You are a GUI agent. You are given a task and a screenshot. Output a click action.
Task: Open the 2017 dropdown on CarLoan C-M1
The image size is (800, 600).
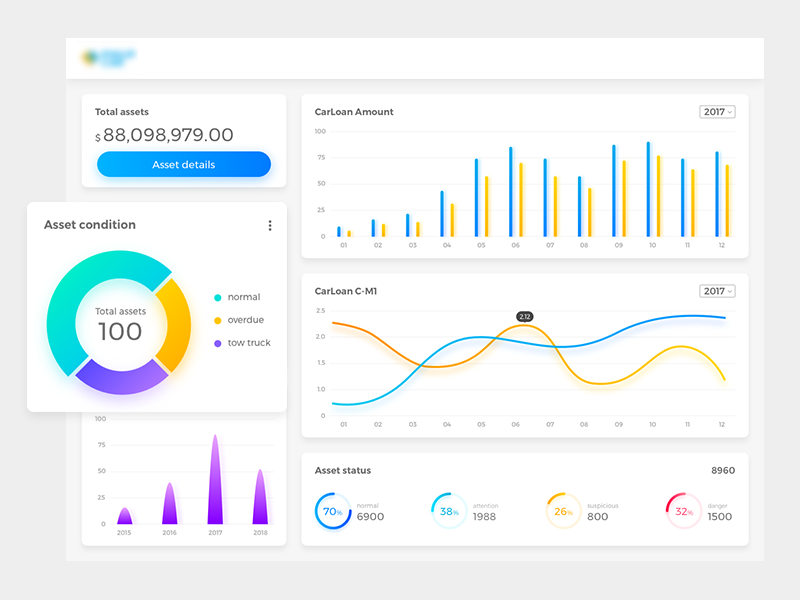point(718,290)
